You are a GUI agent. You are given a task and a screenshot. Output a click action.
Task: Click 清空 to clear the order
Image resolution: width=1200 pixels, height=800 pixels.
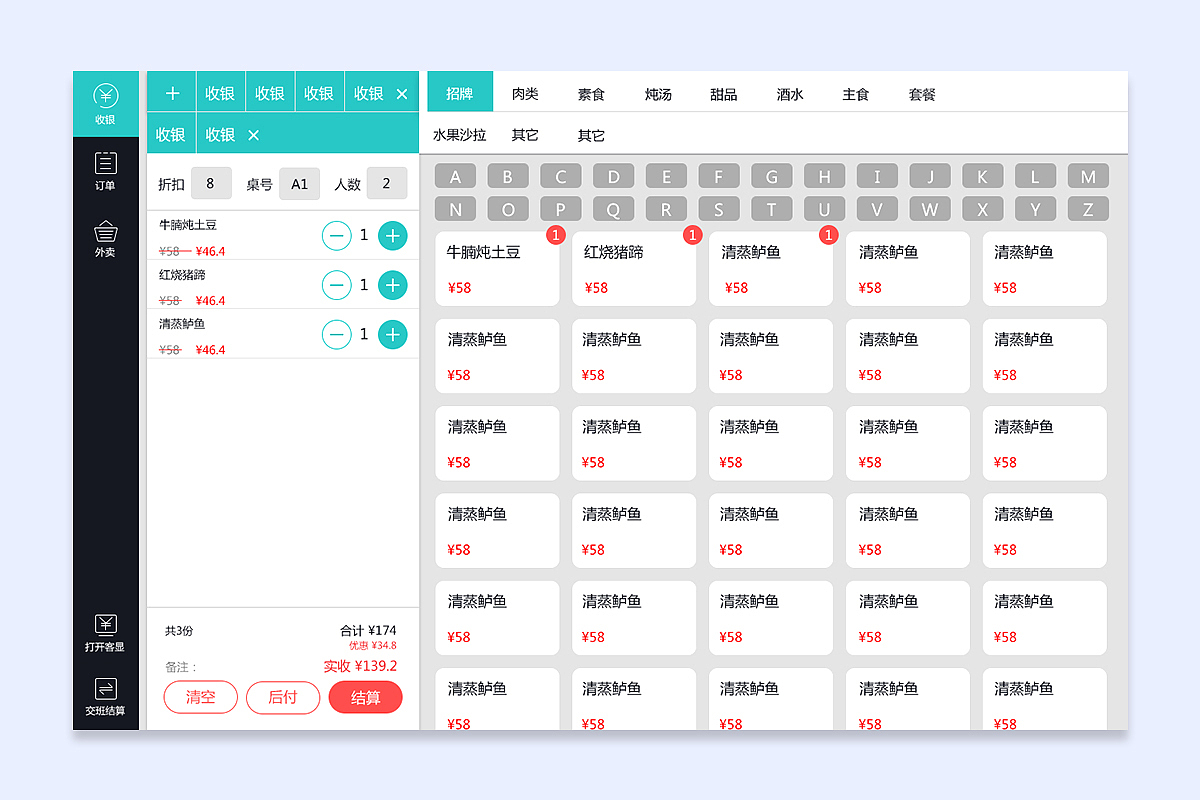200,697
